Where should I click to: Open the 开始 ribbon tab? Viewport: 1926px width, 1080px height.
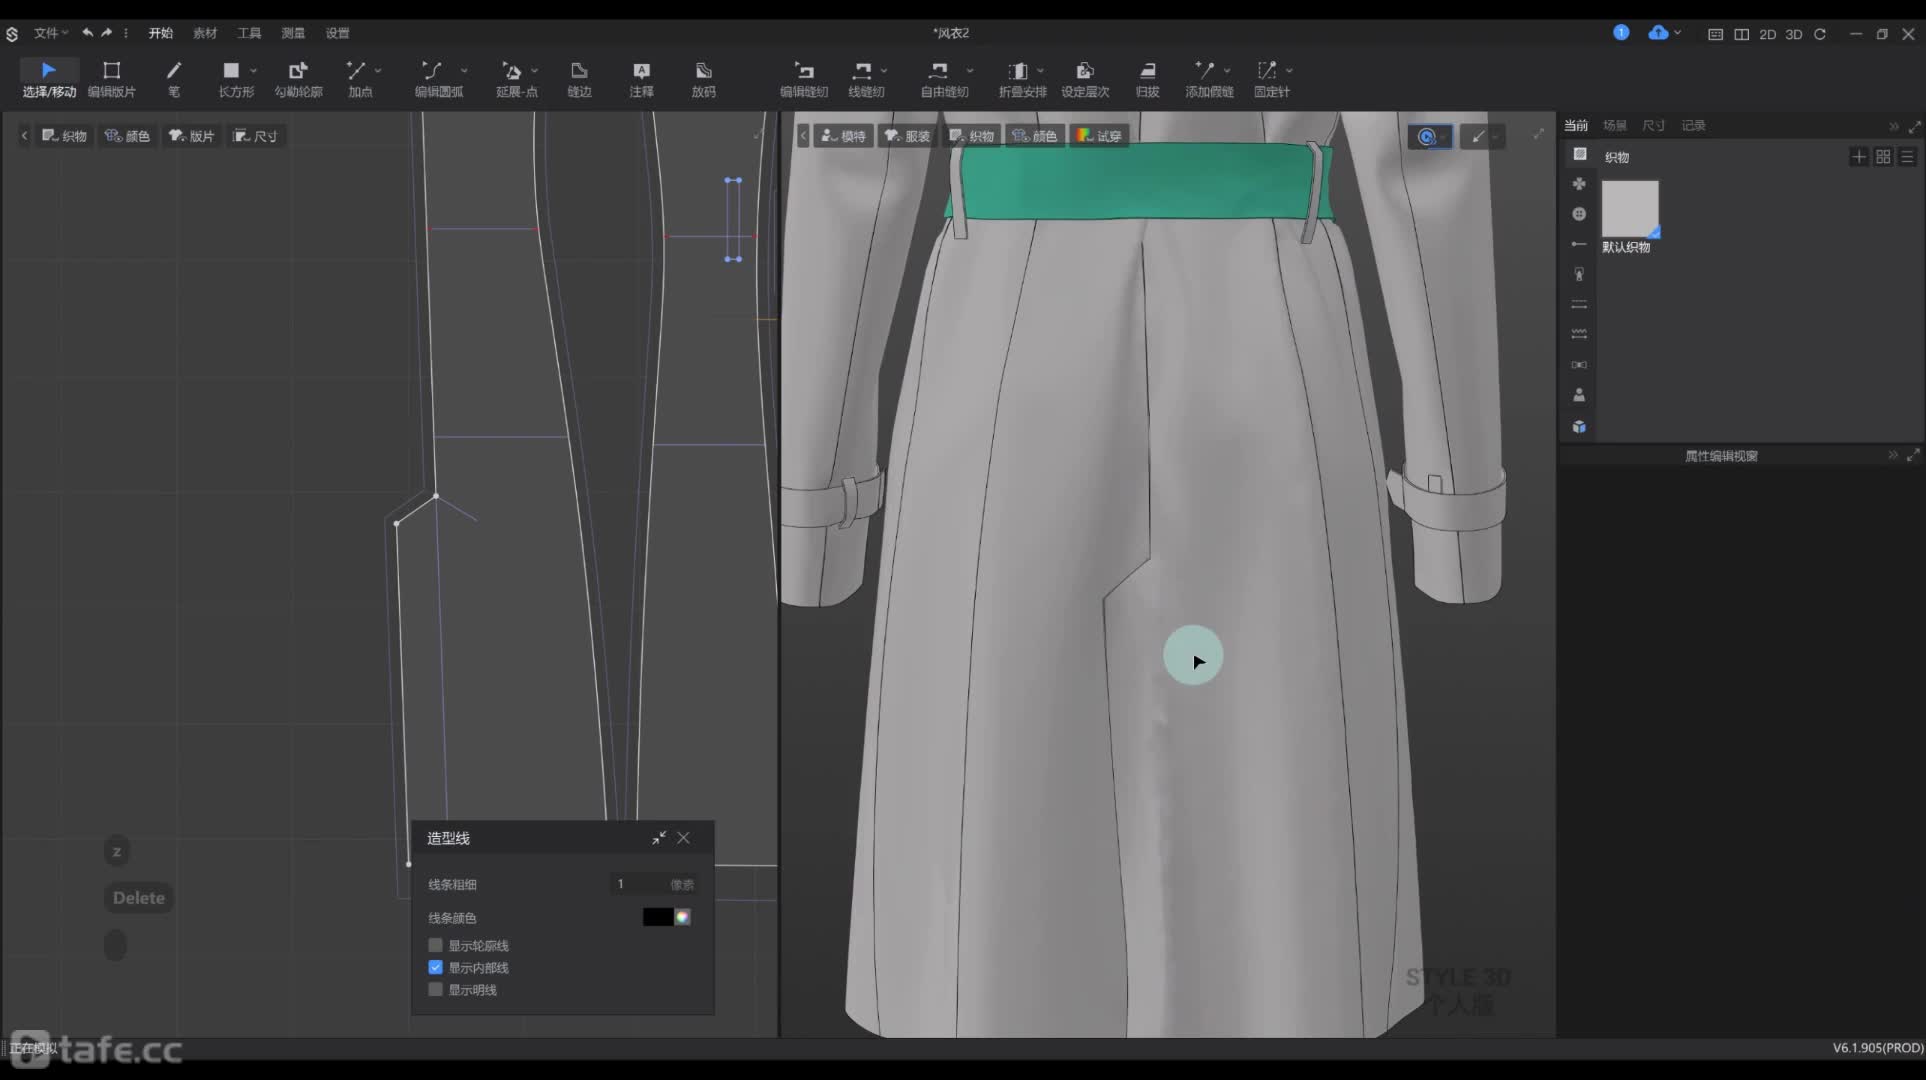[x=160, y=33]
